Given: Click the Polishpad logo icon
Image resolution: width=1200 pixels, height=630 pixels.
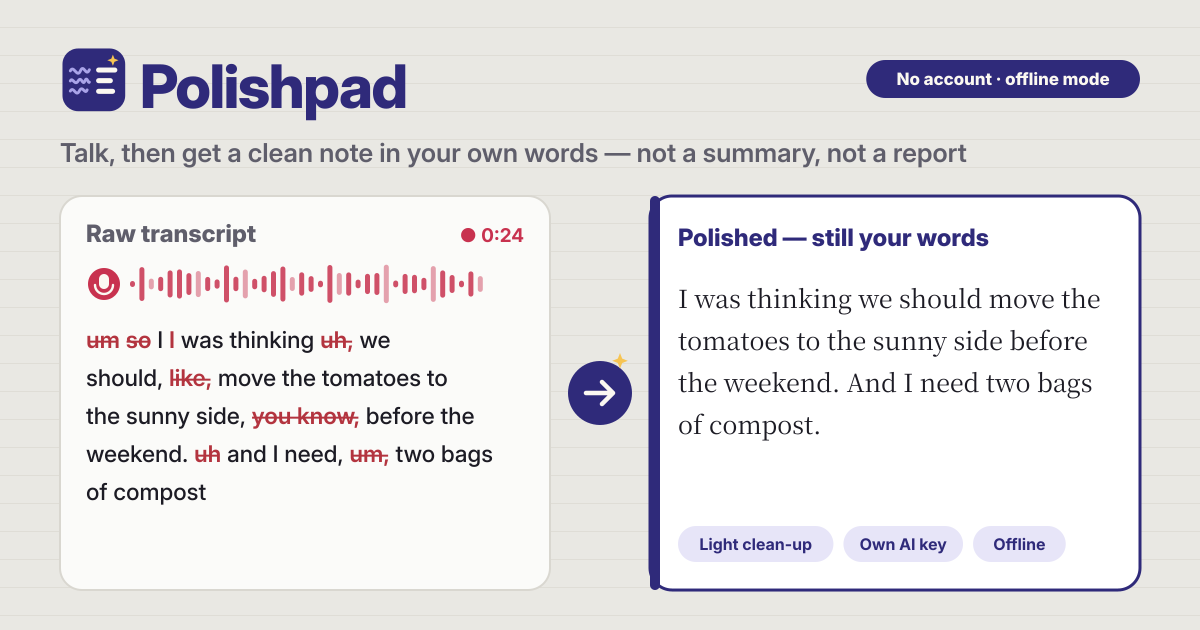Looking at the screenshot, I should coord(93,80).
